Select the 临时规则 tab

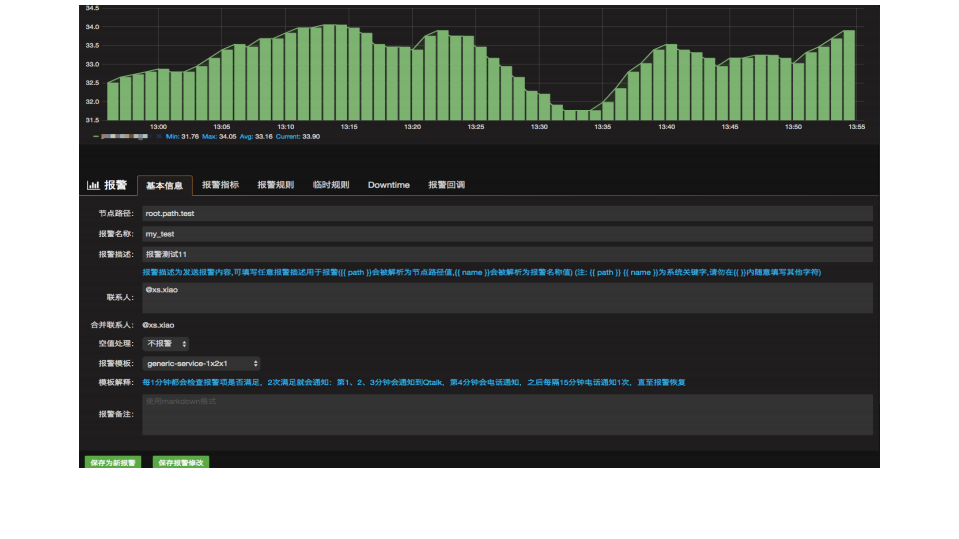coord(331,185)
